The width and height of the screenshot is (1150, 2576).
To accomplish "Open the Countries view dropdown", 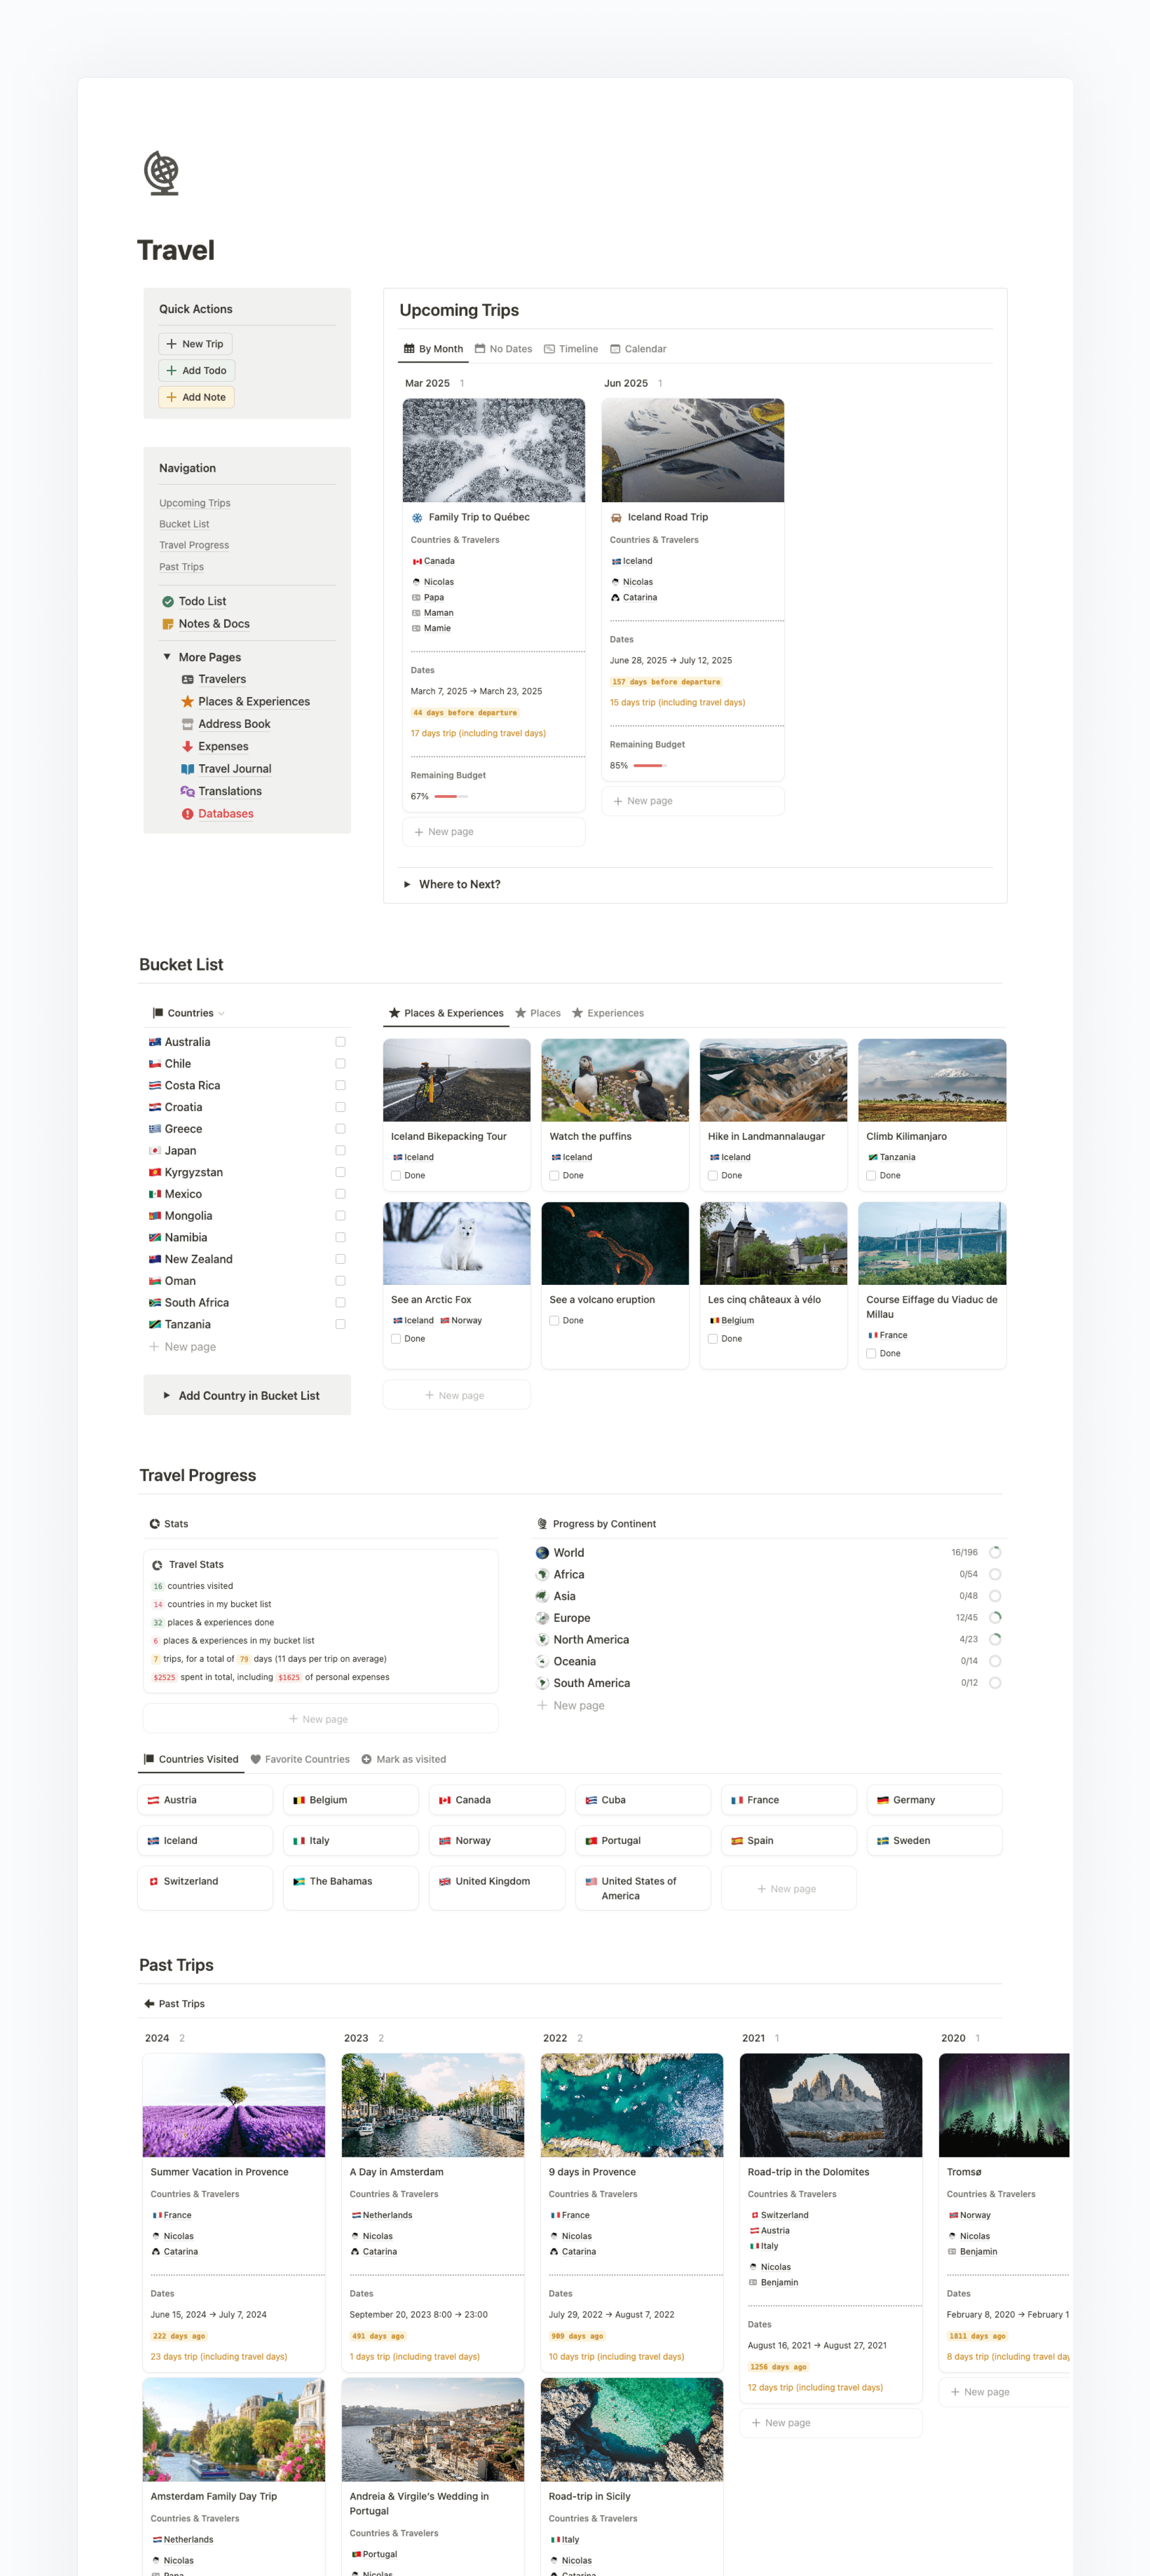I will click(189, 1013).
